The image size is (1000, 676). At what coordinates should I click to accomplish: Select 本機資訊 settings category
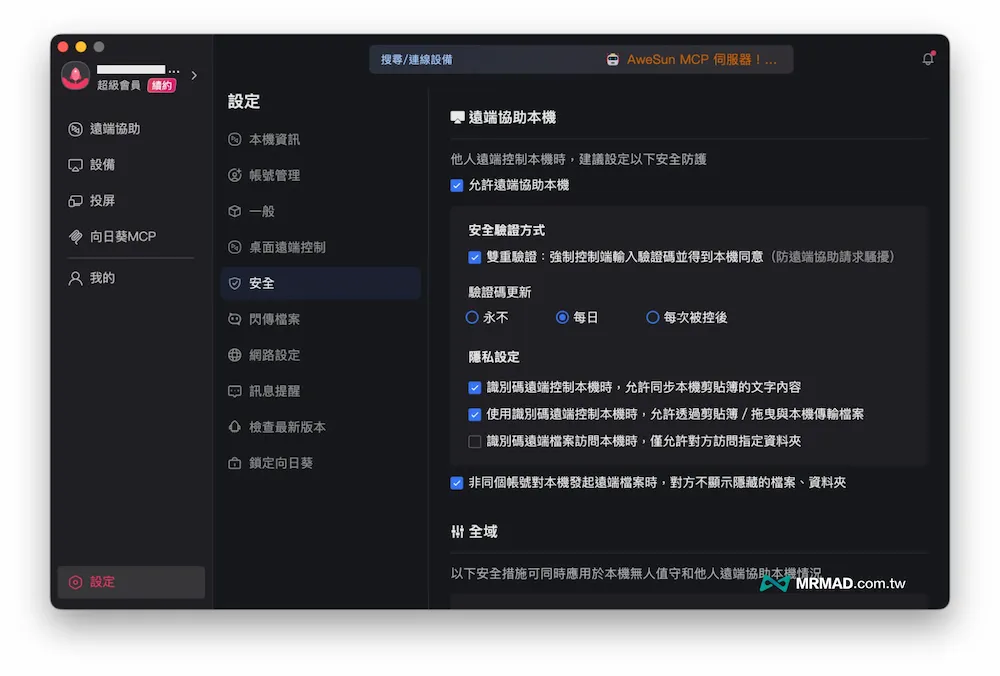[321, 140]
